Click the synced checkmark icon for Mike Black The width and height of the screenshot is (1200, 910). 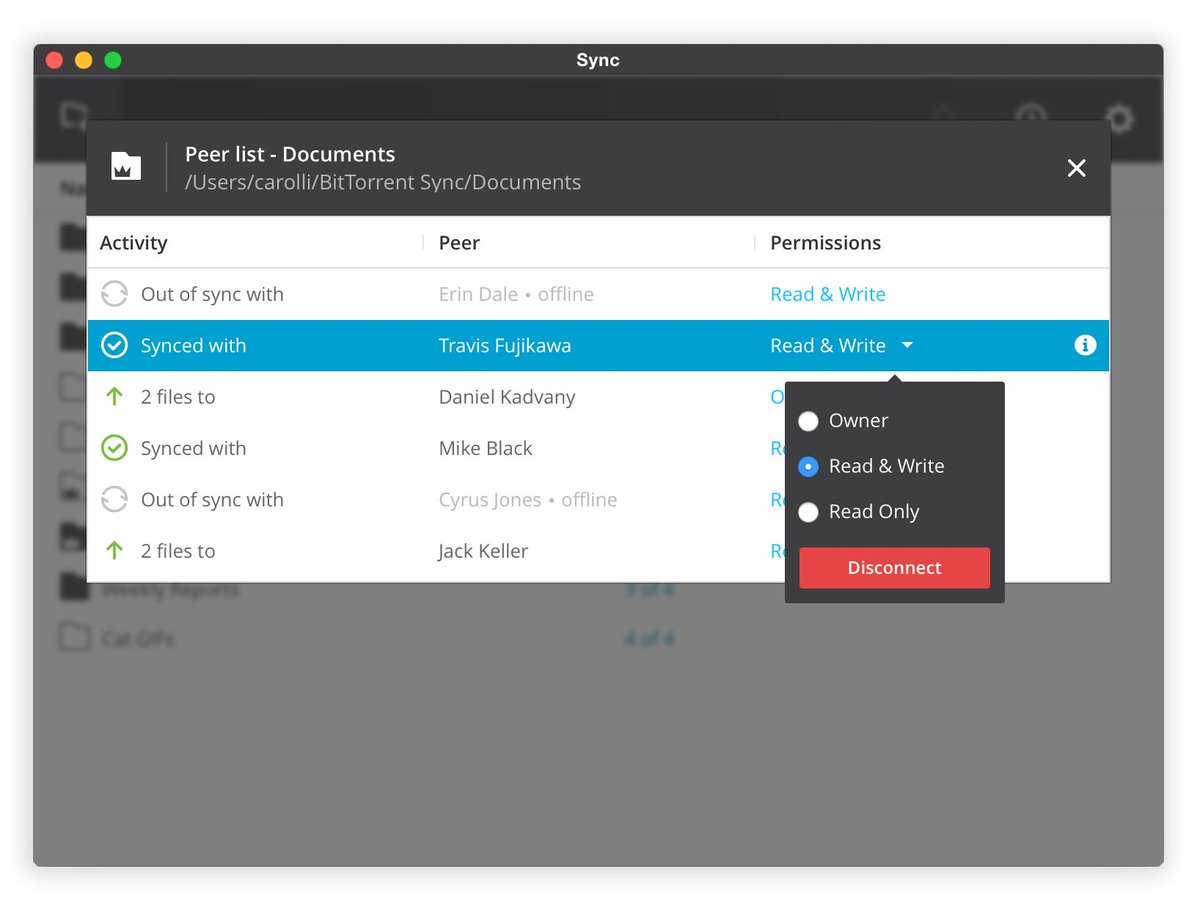(x=114, y=448)
